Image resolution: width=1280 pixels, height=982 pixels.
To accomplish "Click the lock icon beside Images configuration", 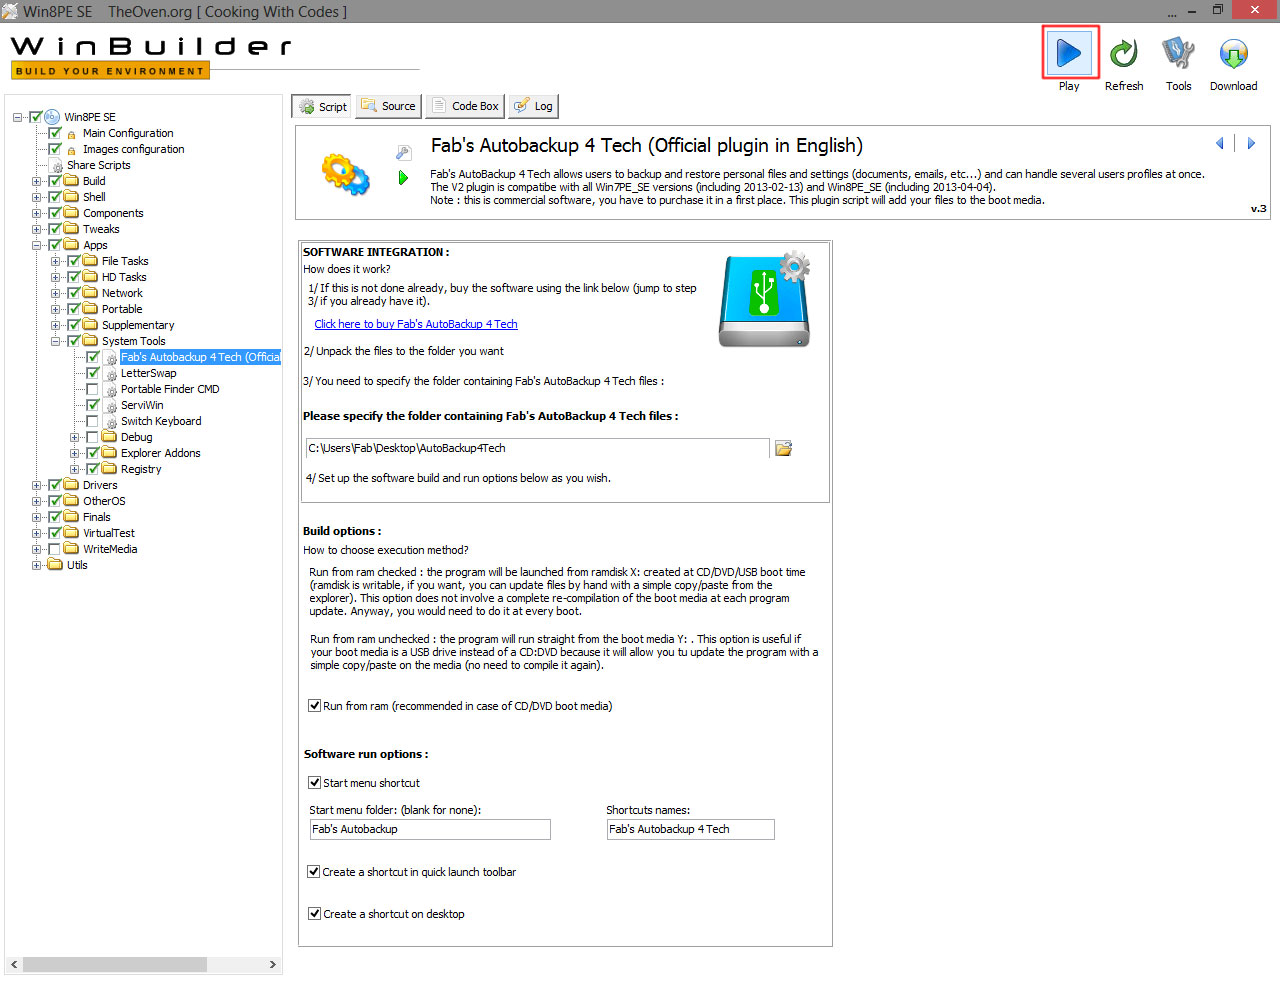I will (71, 150).
